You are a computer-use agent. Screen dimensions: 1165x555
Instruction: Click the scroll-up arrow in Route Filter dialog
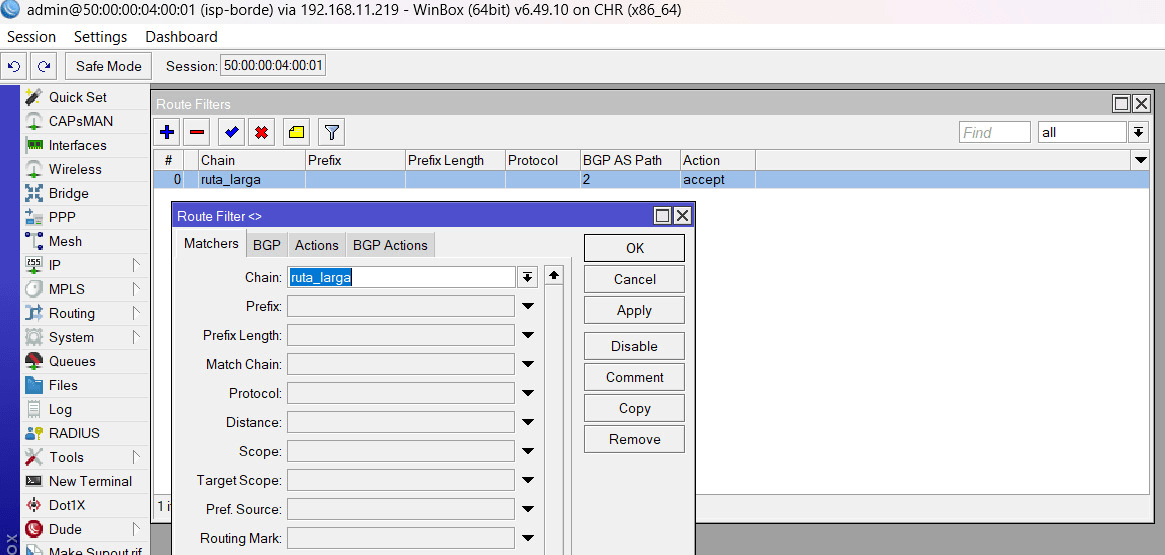tap(554, 276)
